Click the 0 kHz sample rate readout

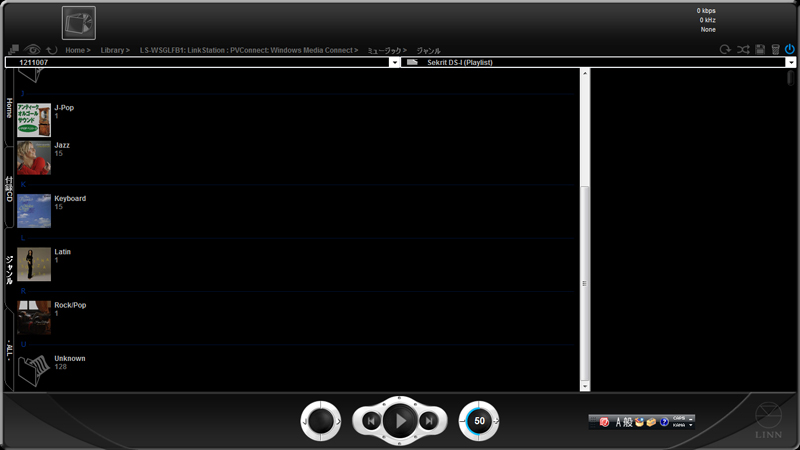point(707,20)
